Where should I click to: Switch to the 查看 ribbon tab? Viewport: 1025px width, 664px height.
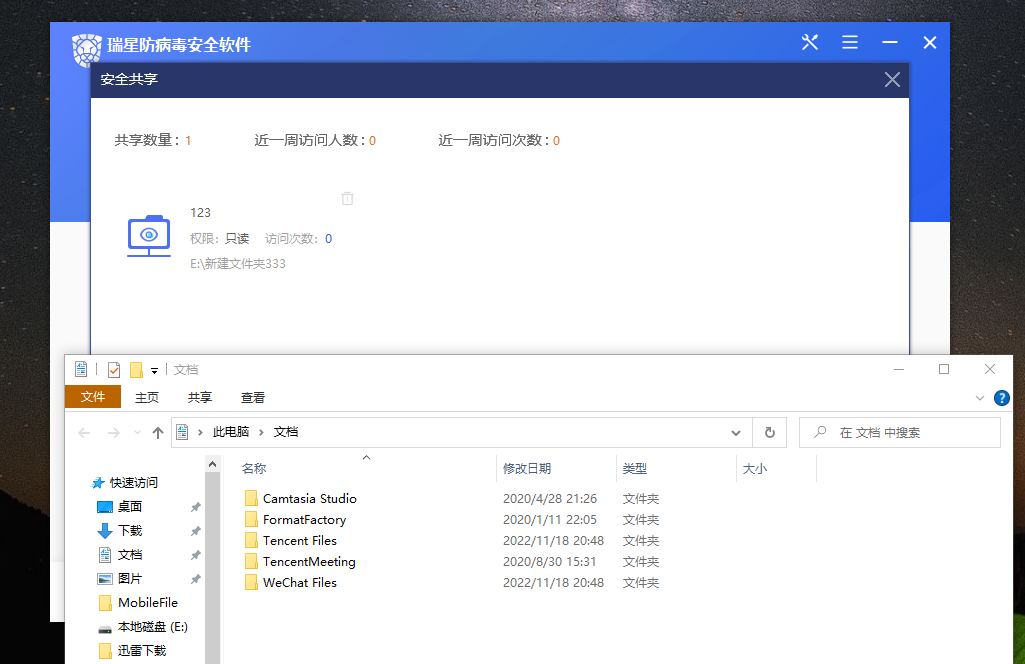point(252,397)
